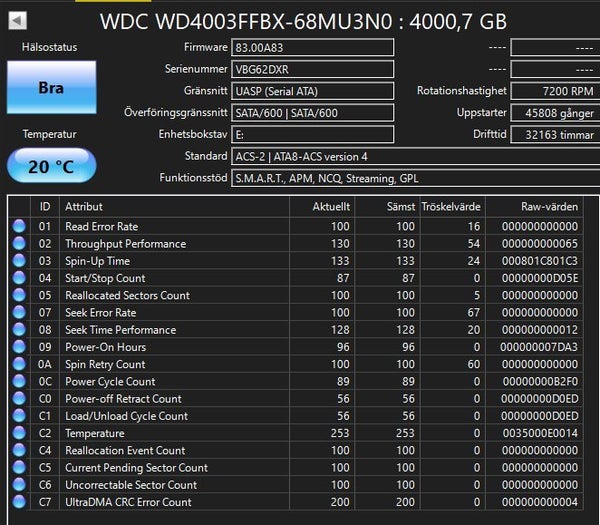600x525 pixels.
Task: Click status orb for Current Pending Sector Count
Action: (19, 467)
